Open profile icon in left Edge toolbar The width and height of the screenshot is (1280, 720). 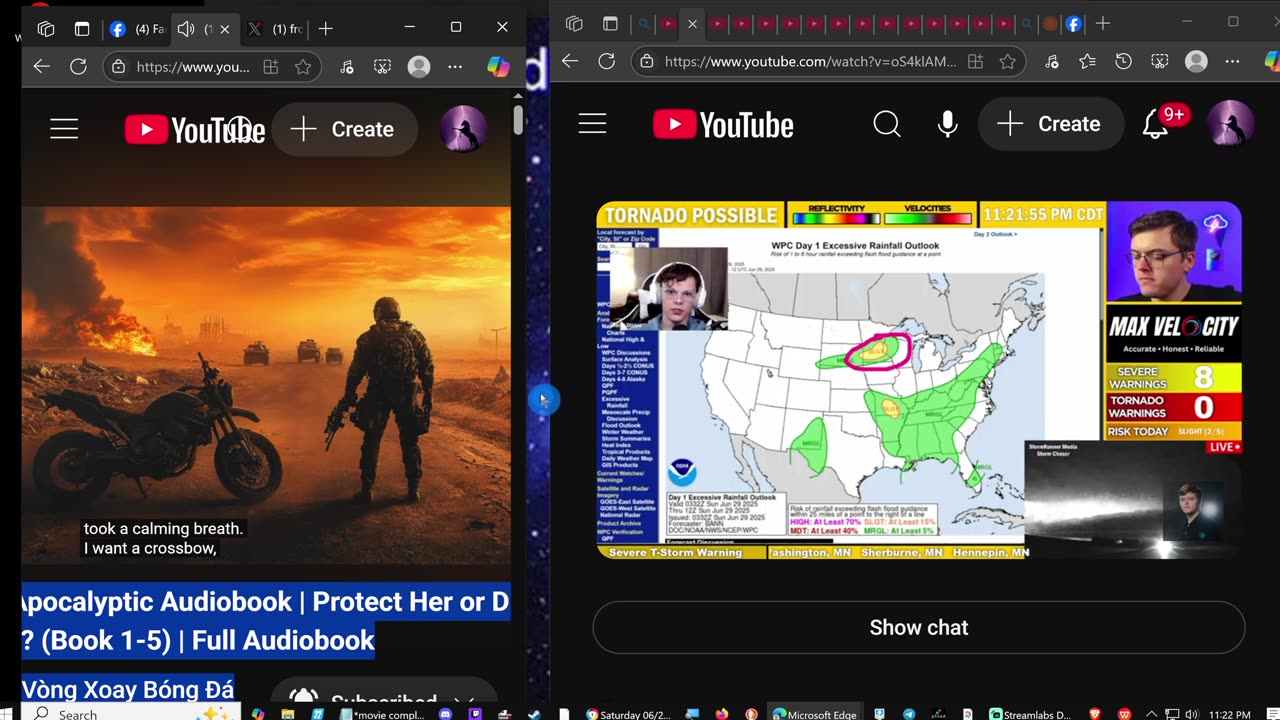(419, 67)
